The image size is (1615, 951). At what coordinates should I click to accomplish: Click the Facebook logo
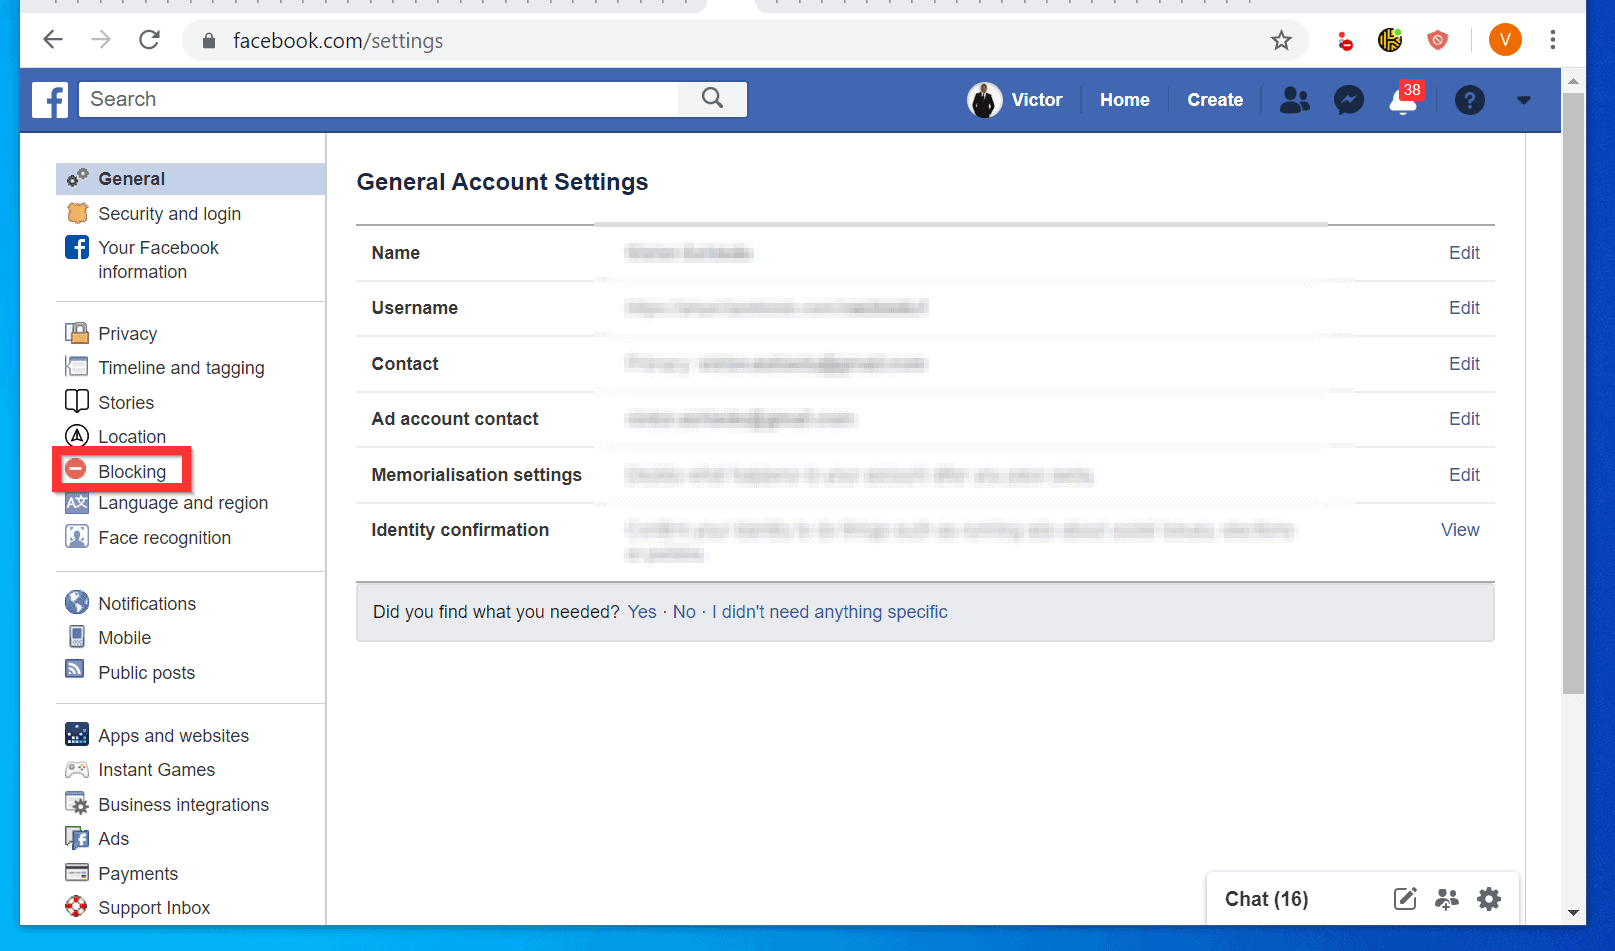point(50,99)
